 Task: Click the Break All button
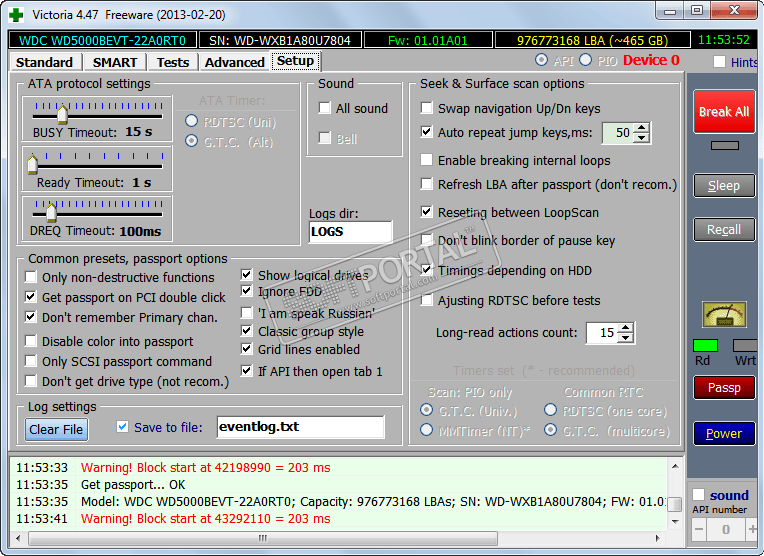point(724,112)
